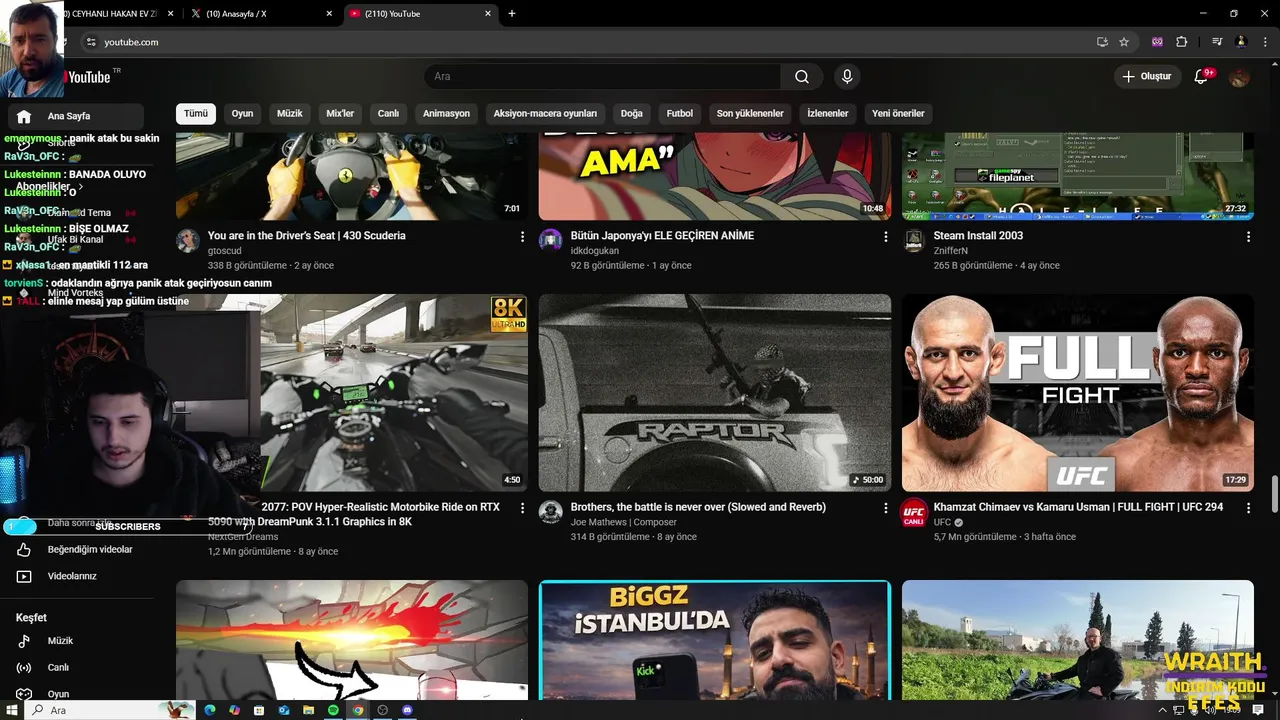Select Aksiyon-macera oyunları chip
The image size is (1280, 720).
545,114
